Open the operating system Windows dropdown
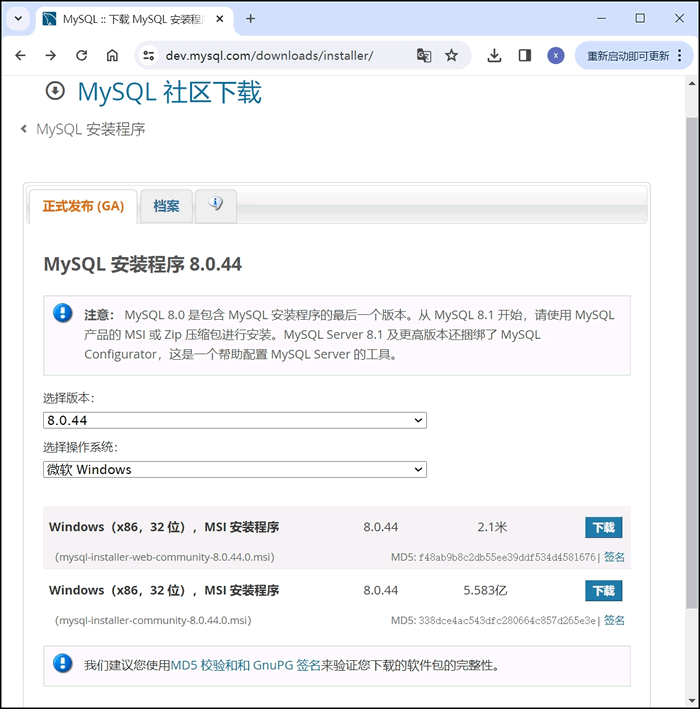The width and height of the screenshot is (700, 709). click(235, 469)
